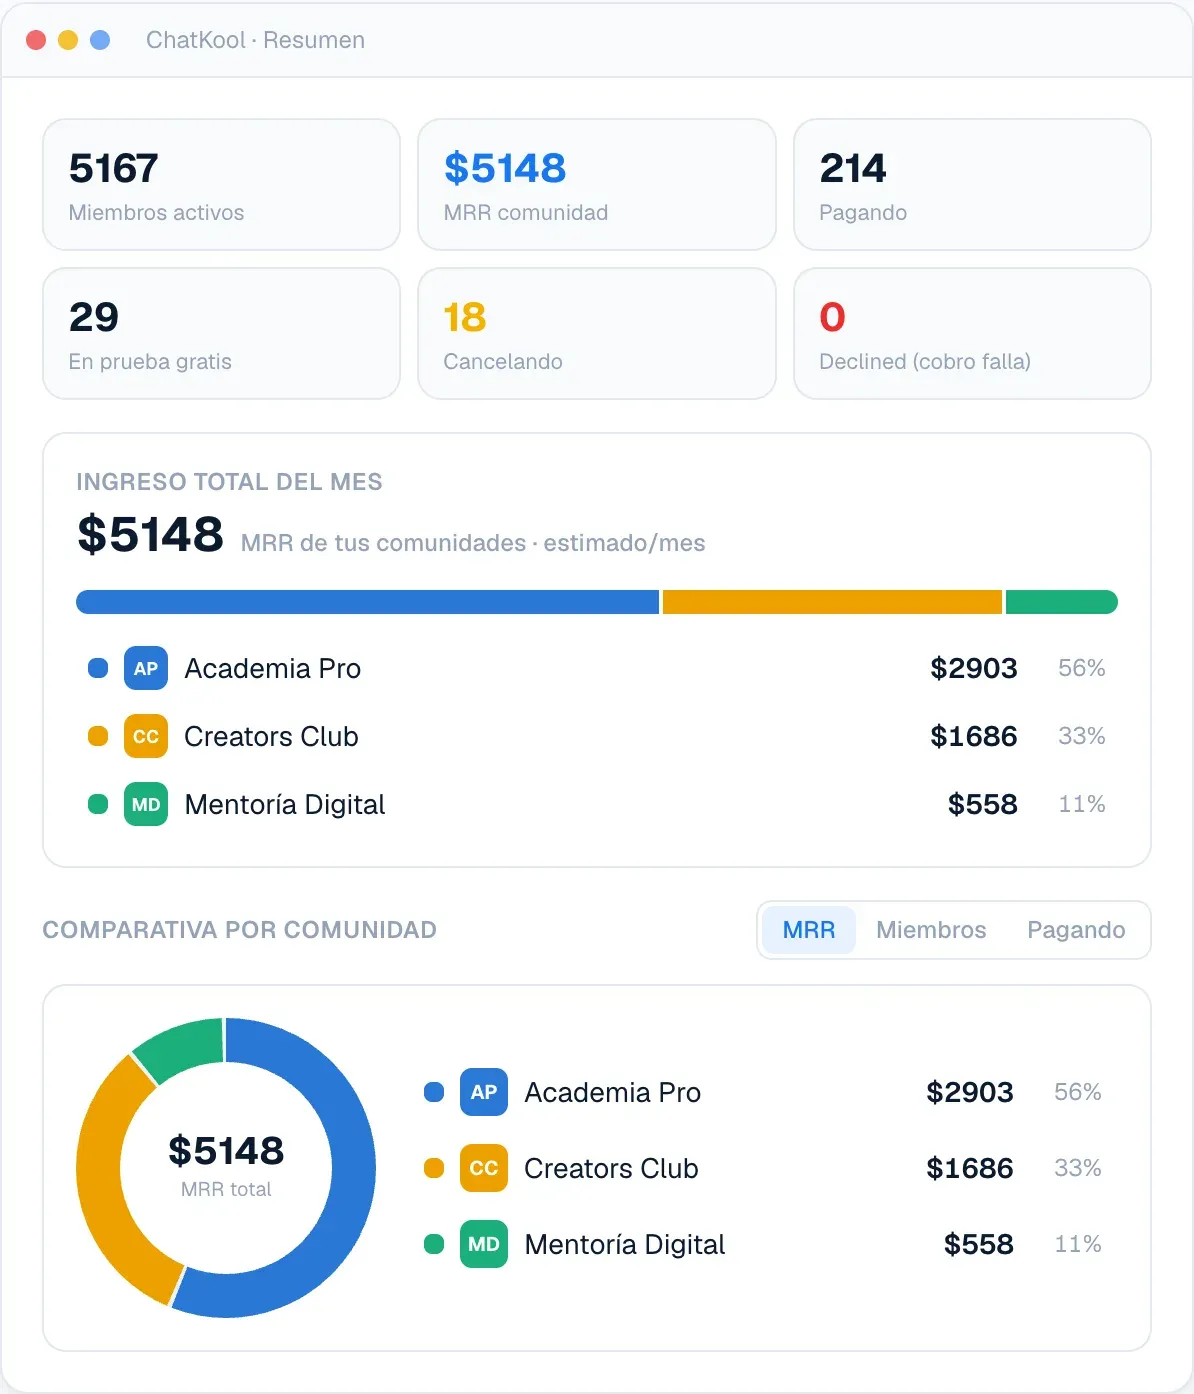1194x1394 pixels.
Task: Switch to the MRR comparison tab
Action: [x=808, y=930]
